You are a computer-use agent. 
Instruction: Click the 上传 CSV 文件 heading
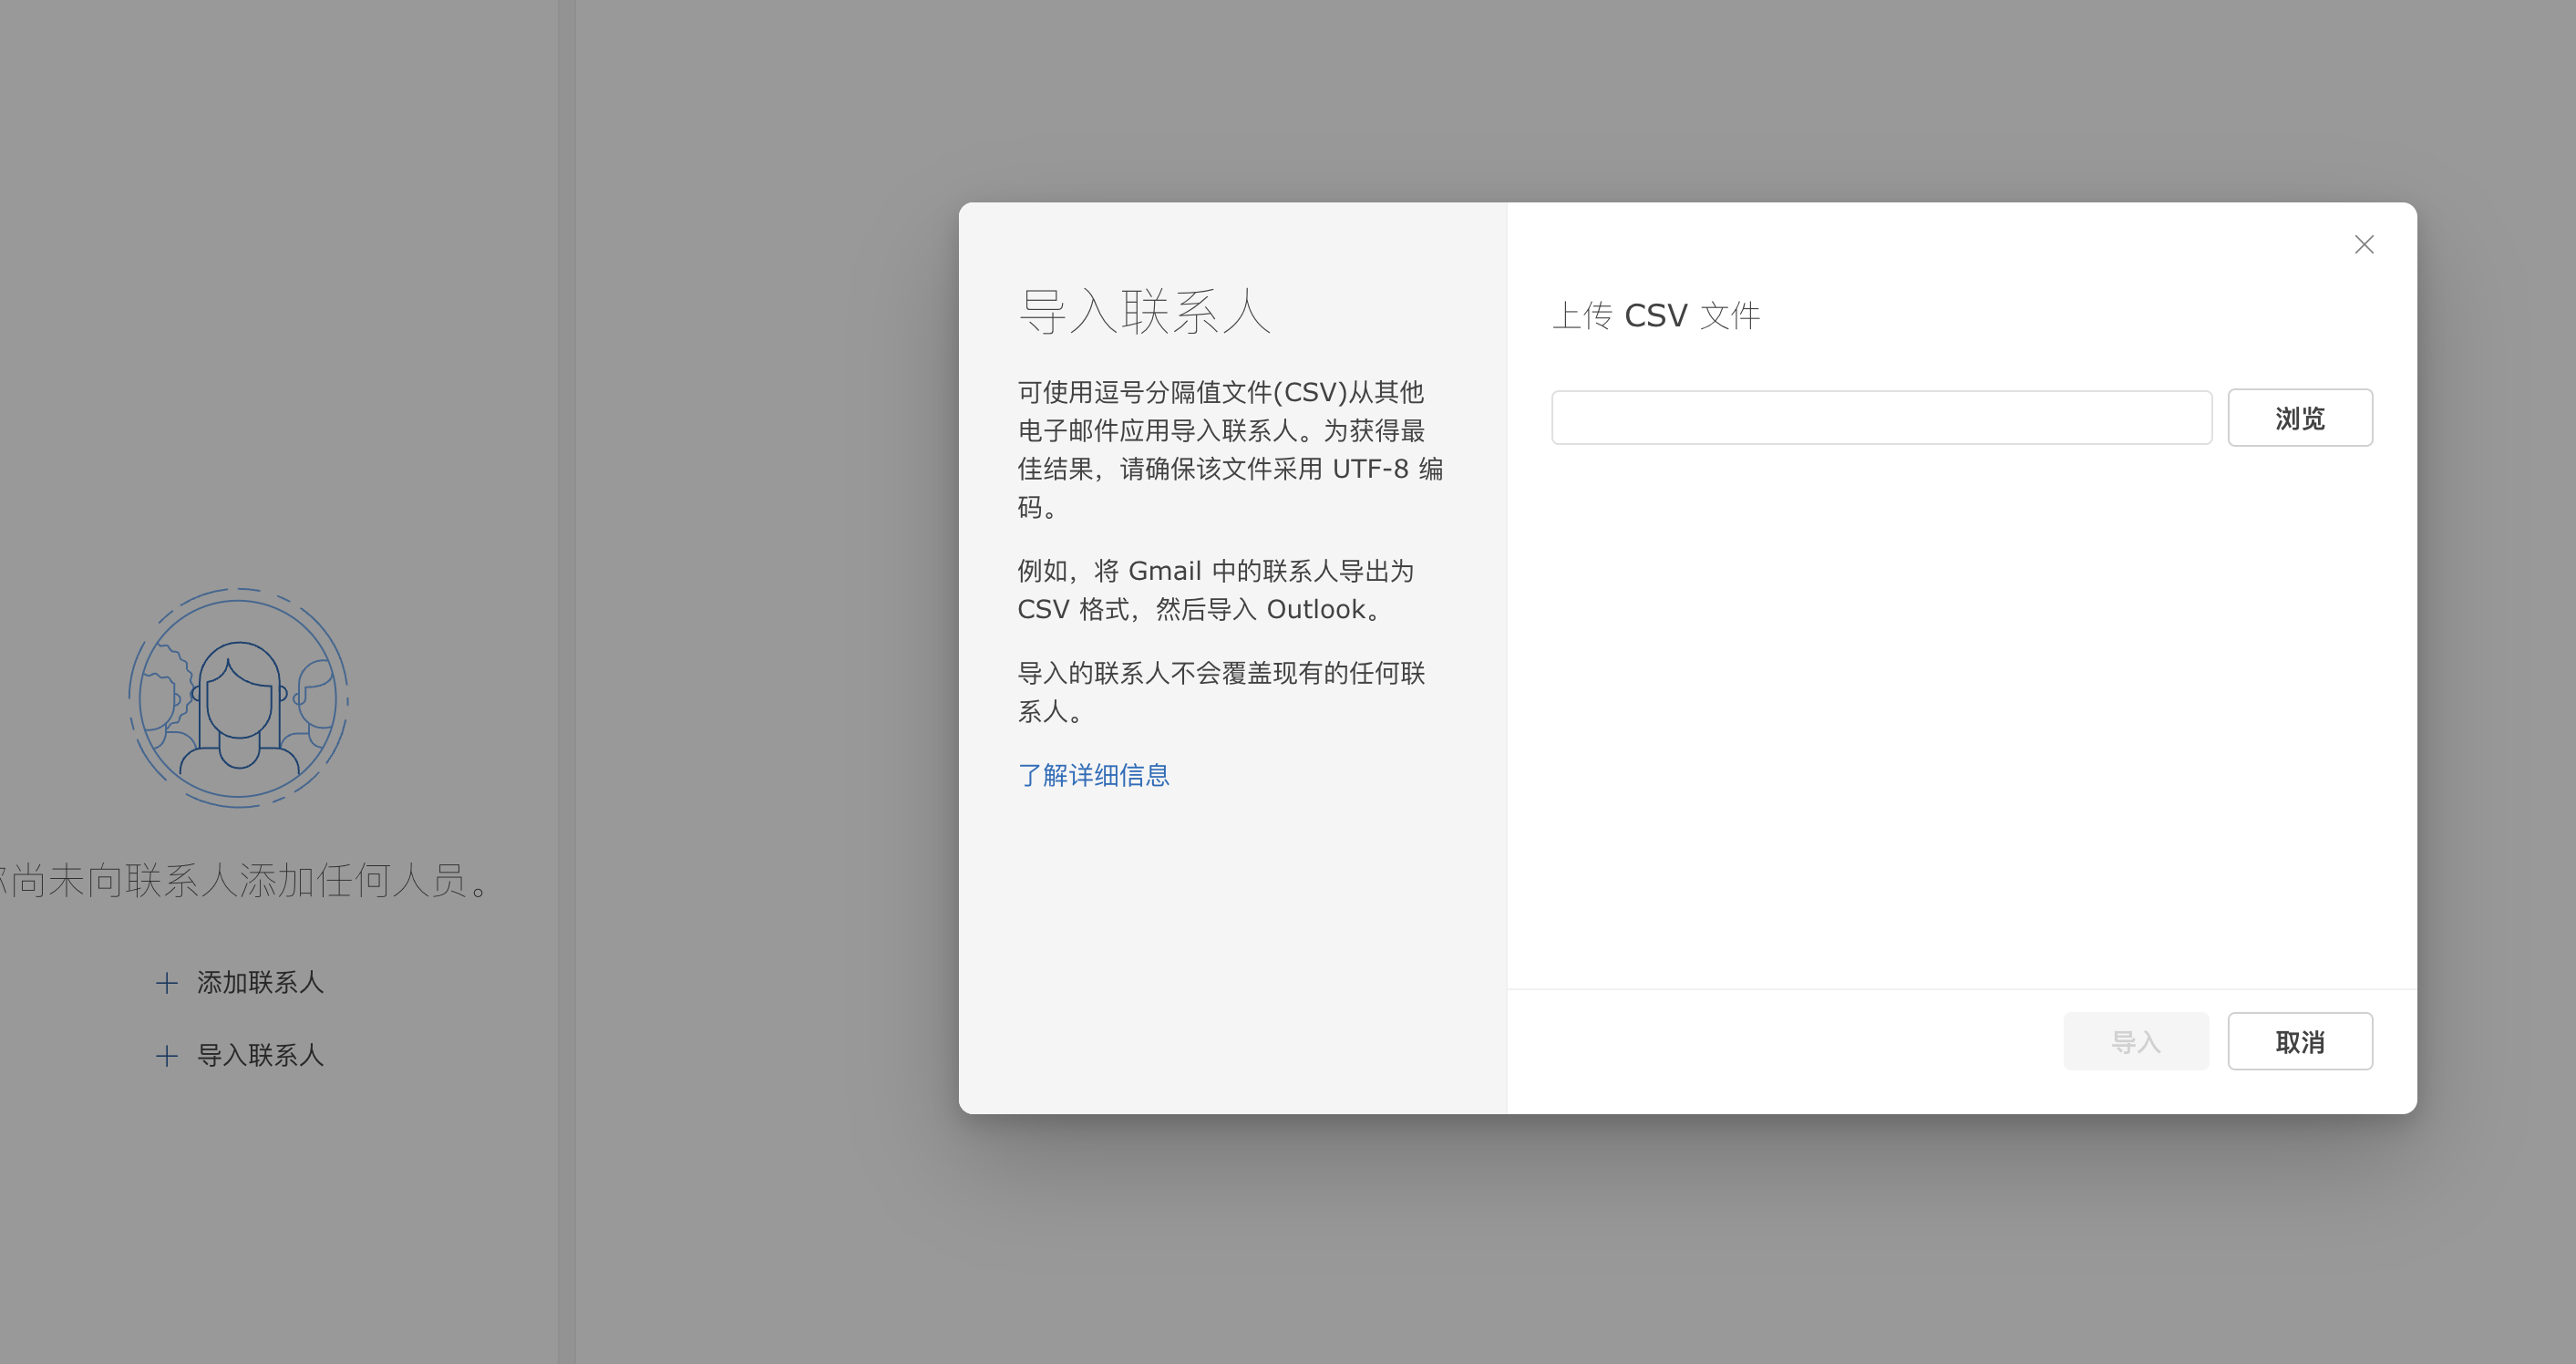click(x=1655, y=316)
